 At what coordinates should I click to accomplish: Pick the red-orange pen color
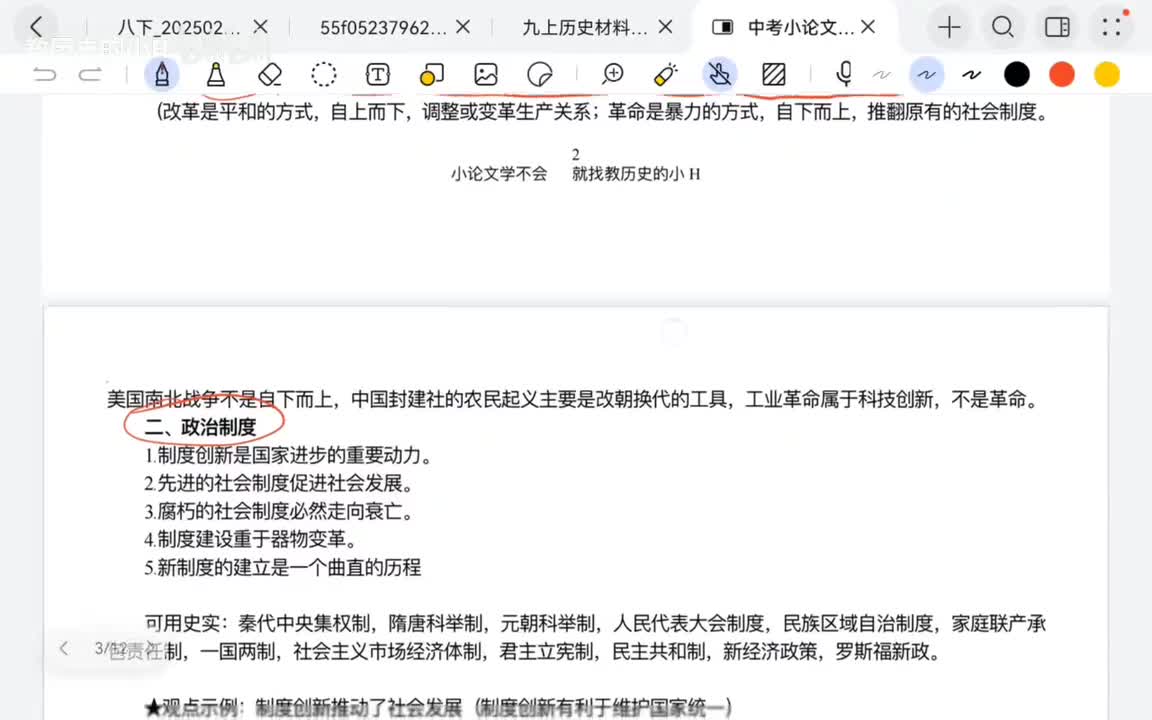(x=1062, y=74)
